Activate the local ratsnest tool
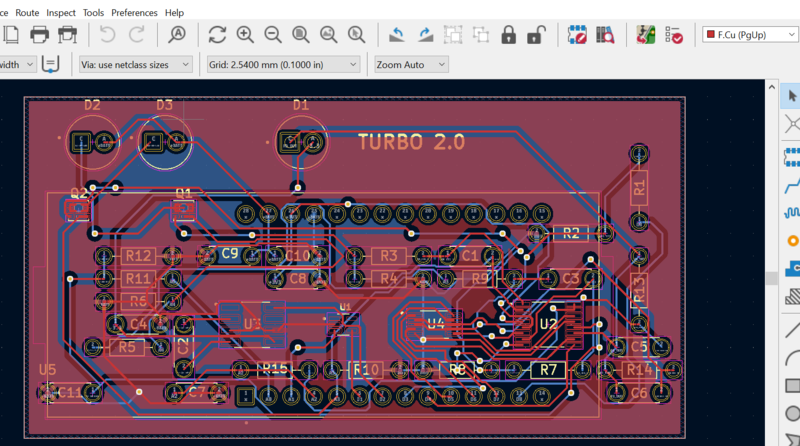Viewport: 800px width, 446px height. click(x=792, y=123)
